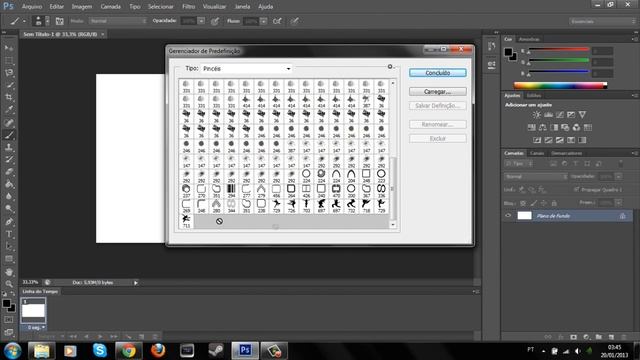Select the Move tool in the toolbox

click(x=9, y=48)
